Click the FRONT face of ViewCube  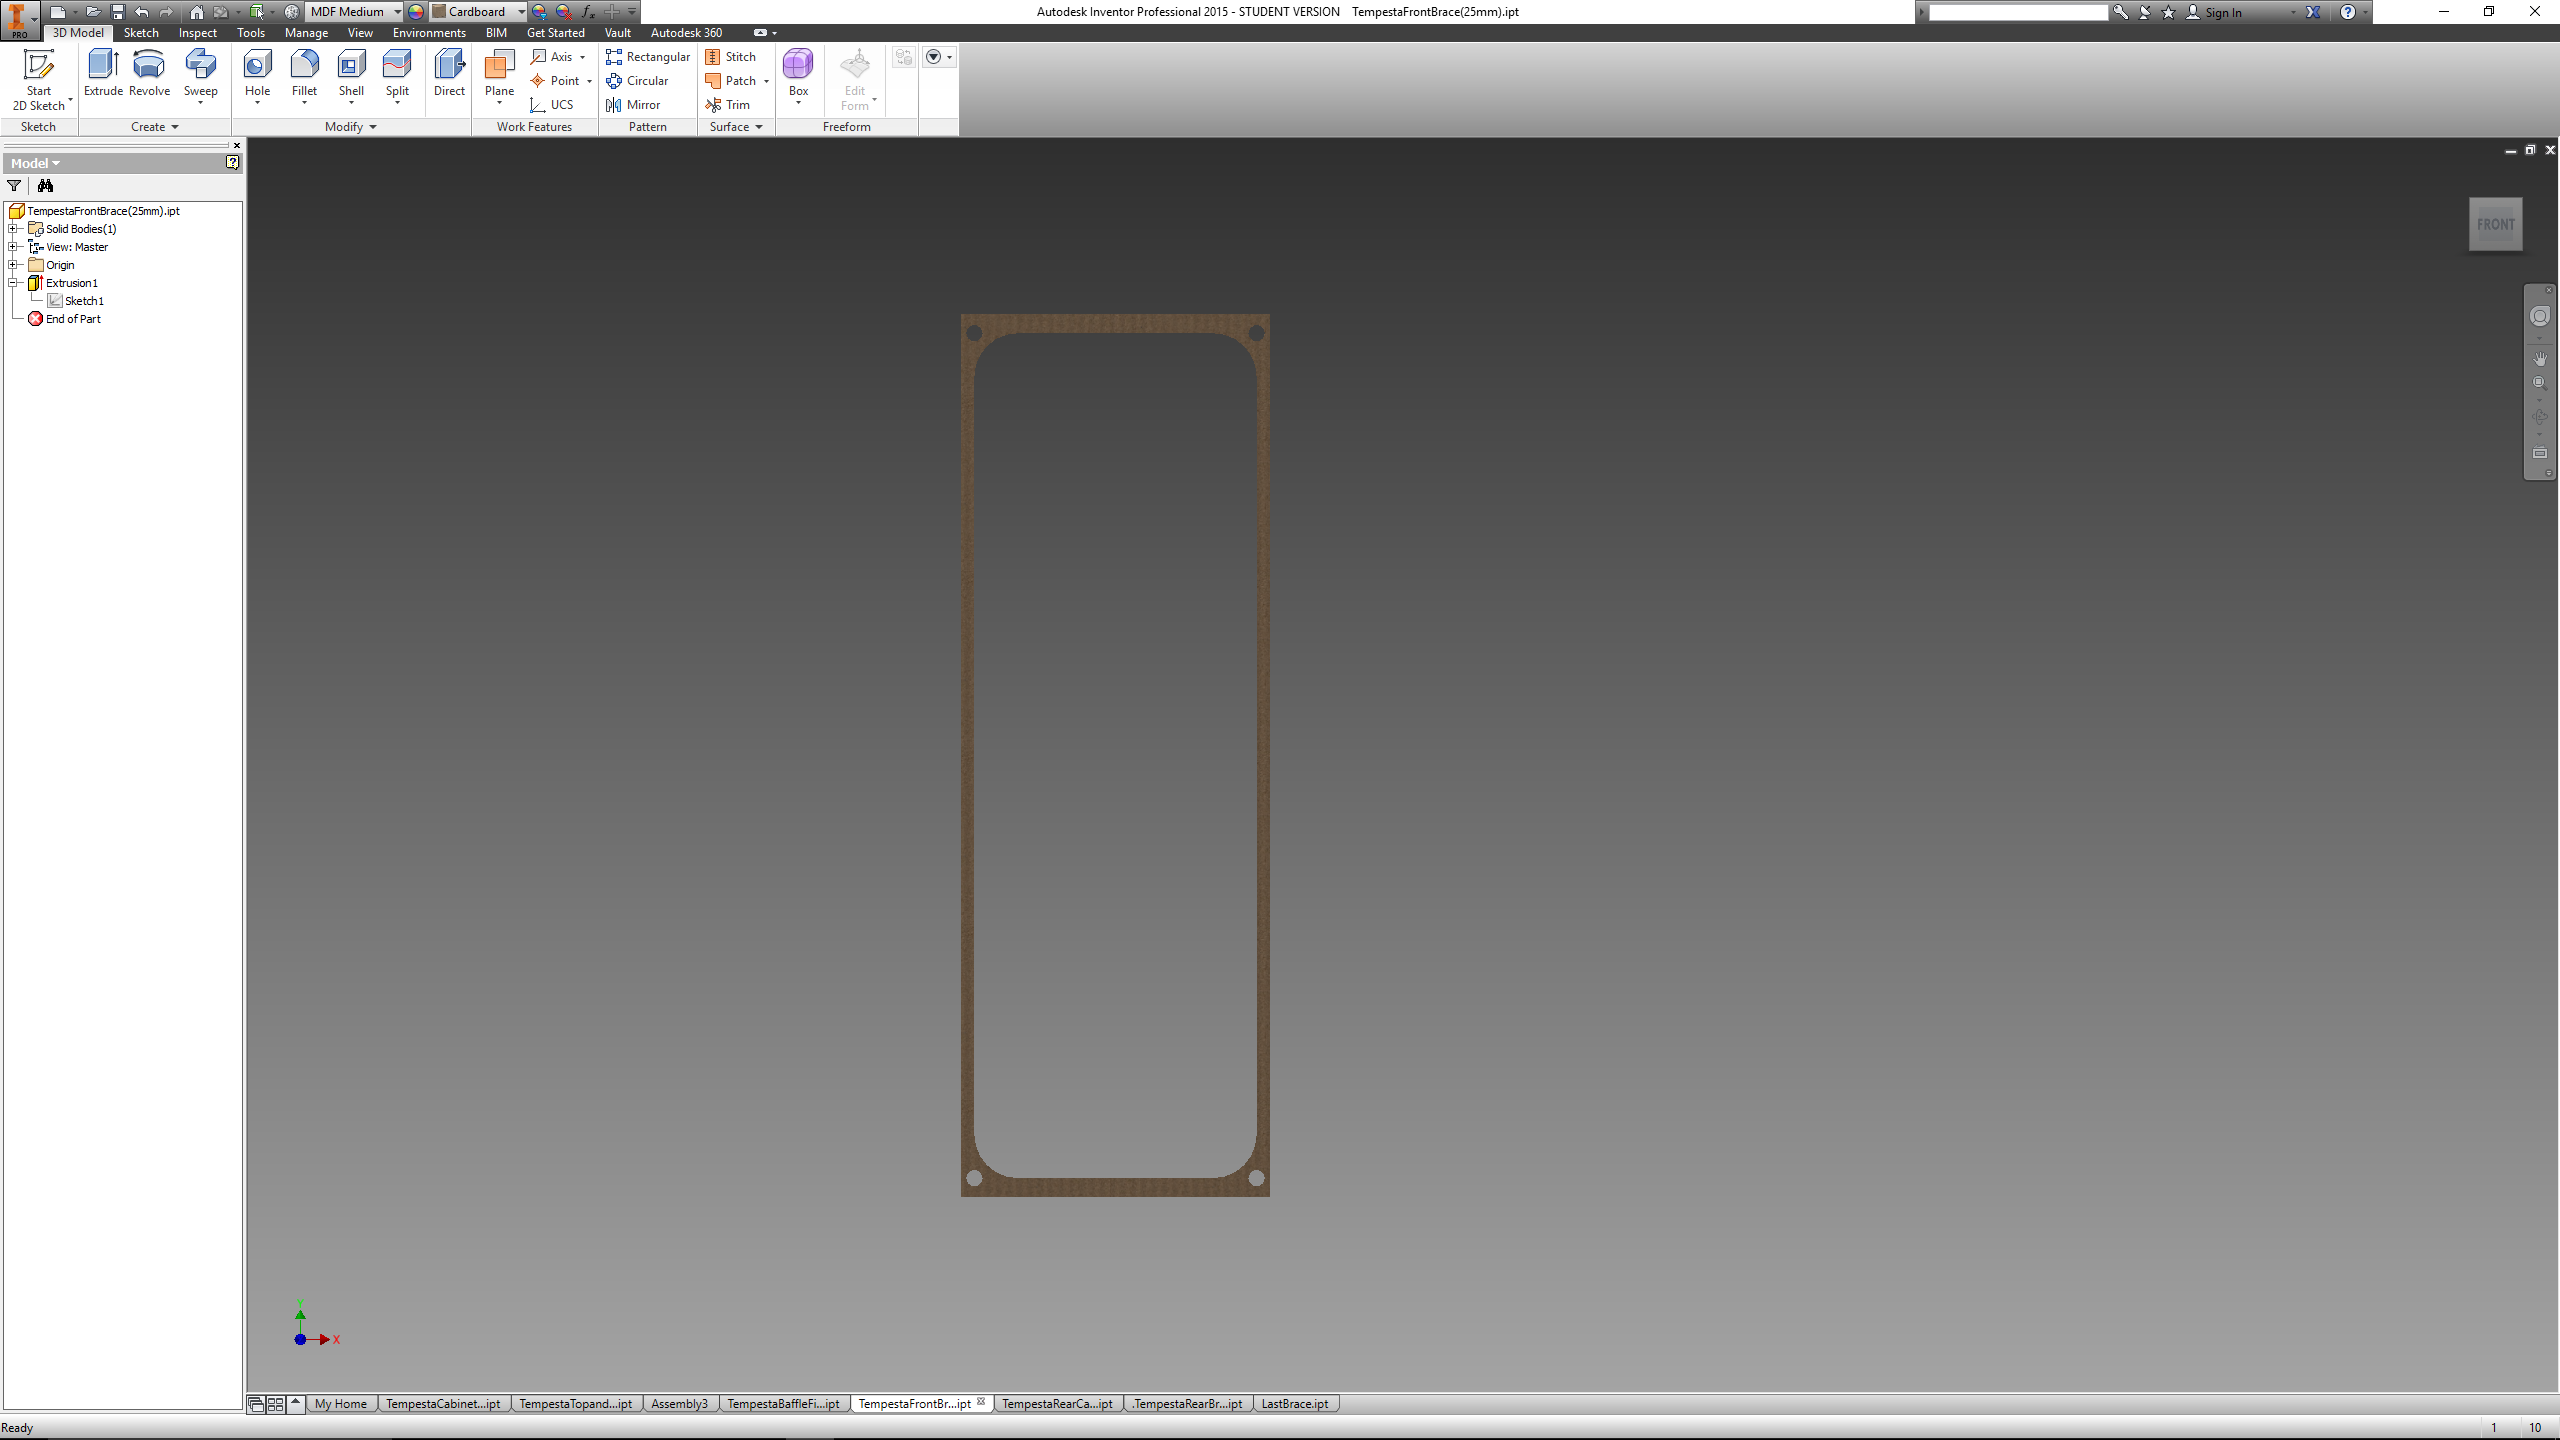[2495, 225]
